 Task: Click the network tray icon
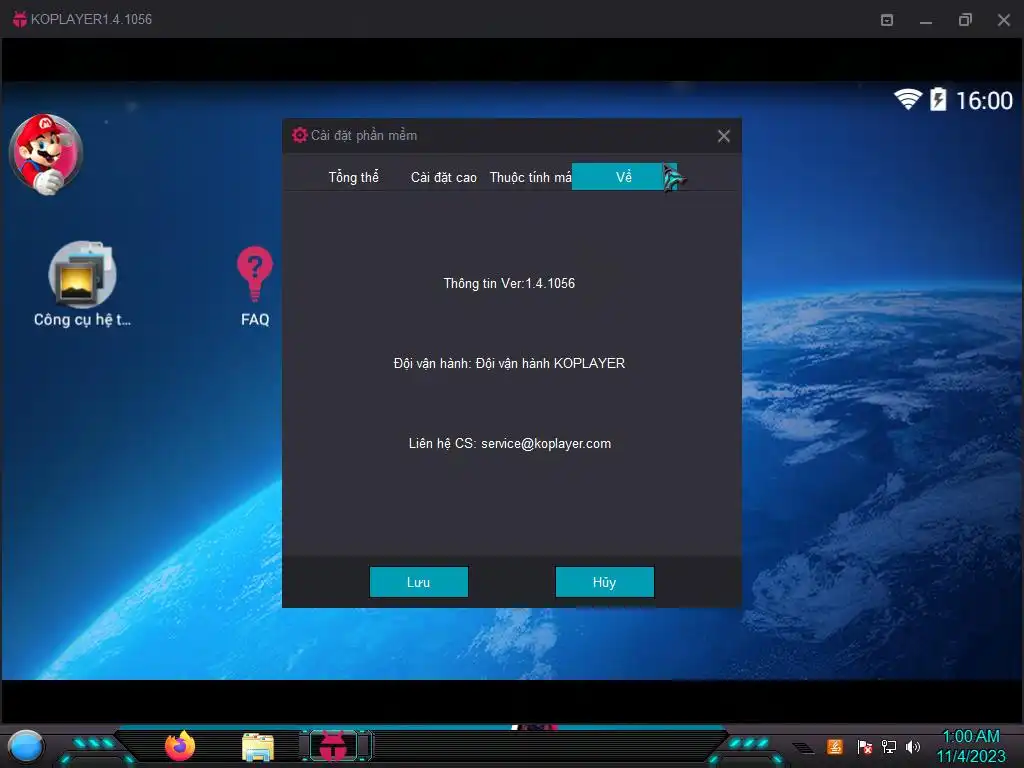[888, 746]
